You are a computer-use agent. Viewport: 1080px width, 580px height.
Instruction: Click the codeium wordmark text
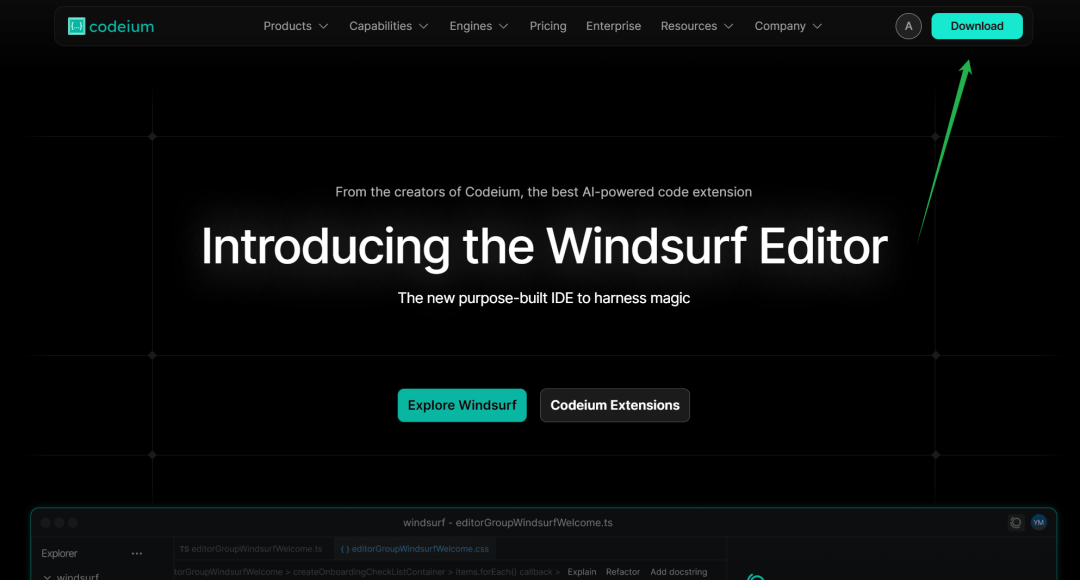[x=122, y=27]
